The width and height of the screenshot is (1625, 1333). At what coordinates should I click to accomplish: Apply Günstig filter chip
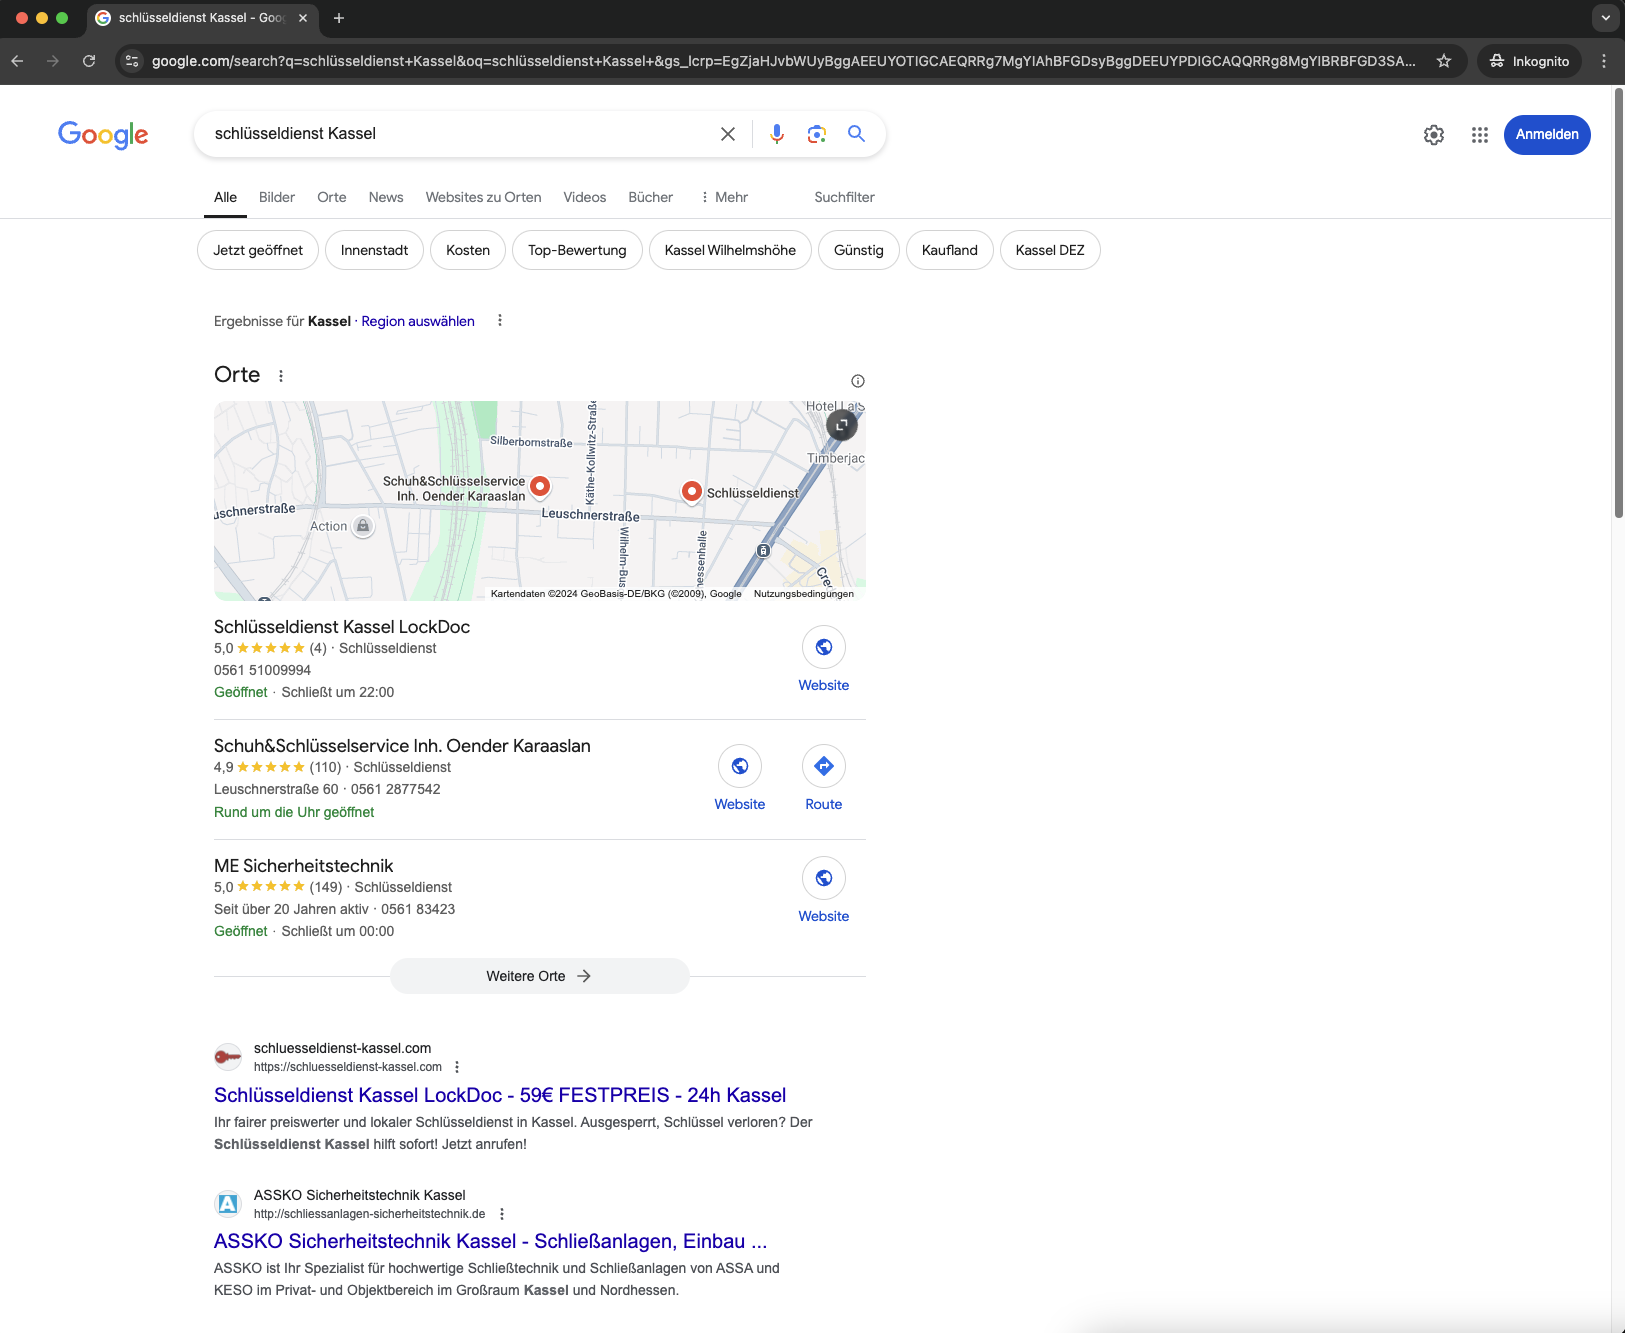pos(859,250)
